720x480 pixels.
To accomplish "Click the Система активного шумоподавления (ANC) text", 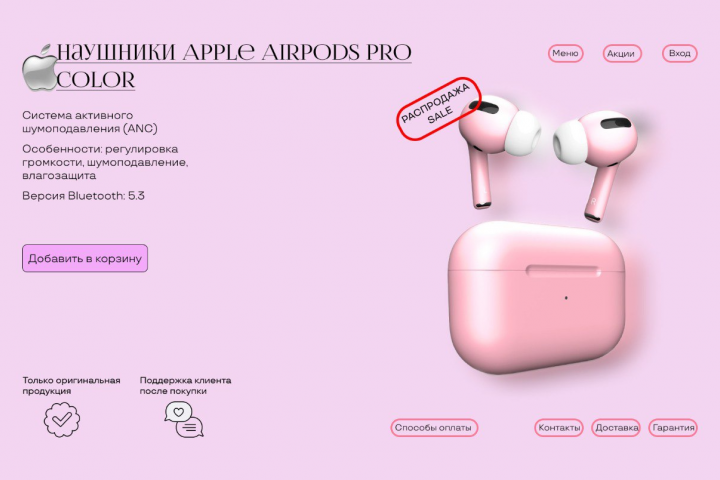I will [90, 122].
